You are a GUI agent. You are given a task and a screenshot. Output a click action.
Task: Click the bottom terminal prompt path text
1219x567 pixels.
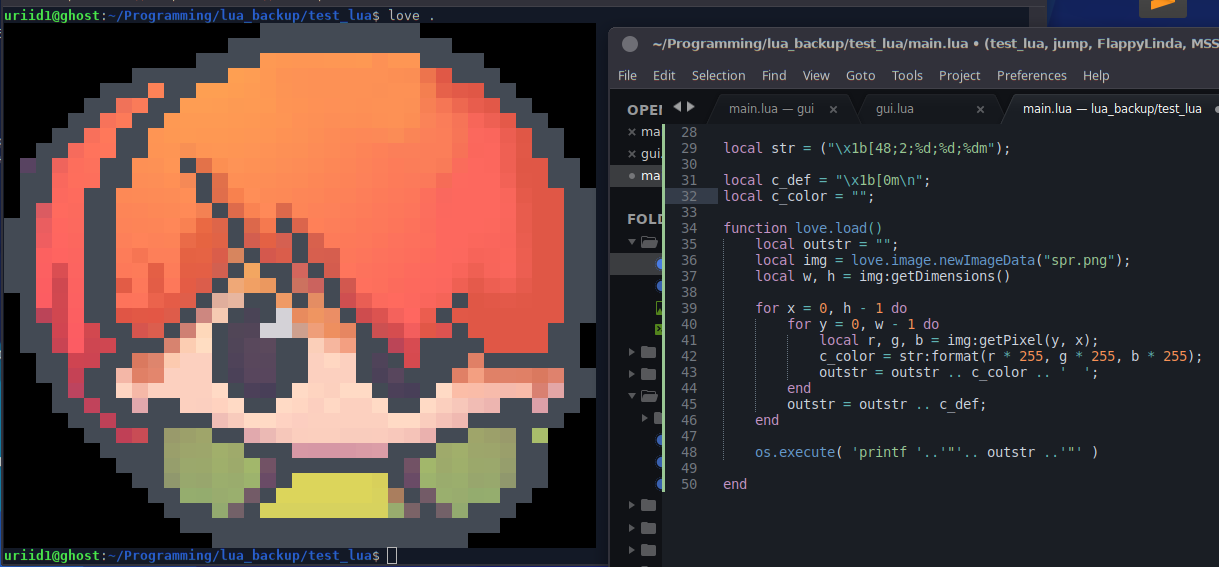(x=238, y=555)
